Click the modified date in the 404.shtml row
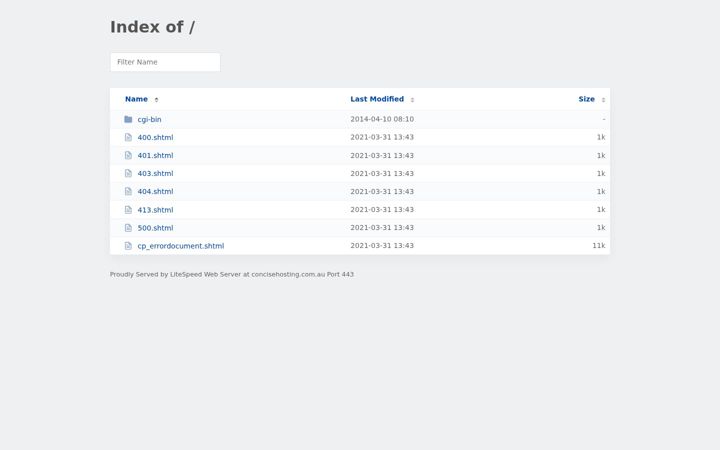Image resolution: width=720 pixels, height=450 pixels. (x=382, y=191)
